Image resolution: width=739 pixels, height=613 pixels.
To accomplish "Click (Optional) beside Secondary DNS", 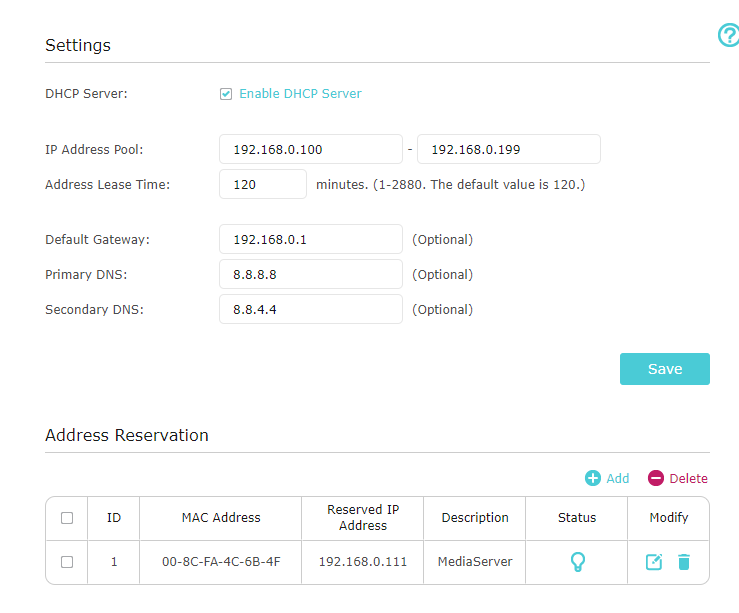I will click(443, 310).
